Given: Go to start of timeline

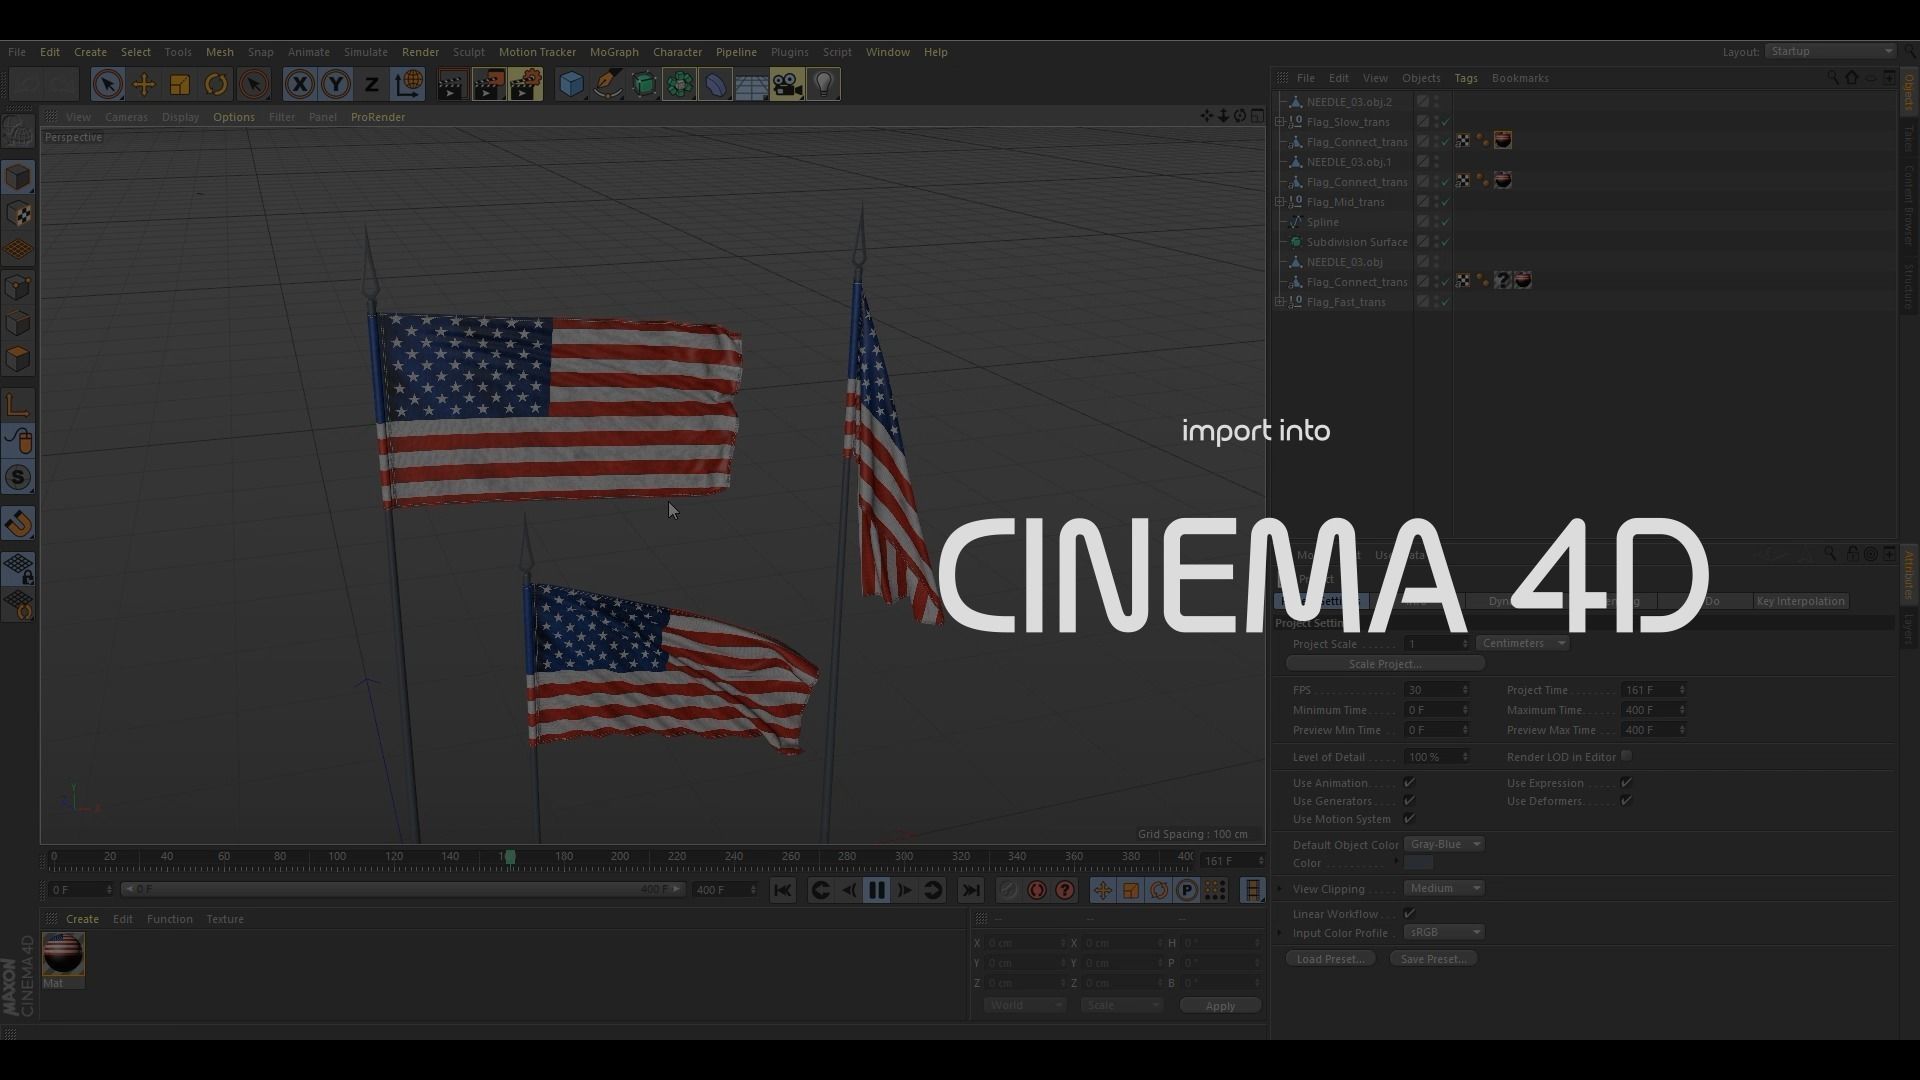Looking at the screenshot, I should (782, 891).
